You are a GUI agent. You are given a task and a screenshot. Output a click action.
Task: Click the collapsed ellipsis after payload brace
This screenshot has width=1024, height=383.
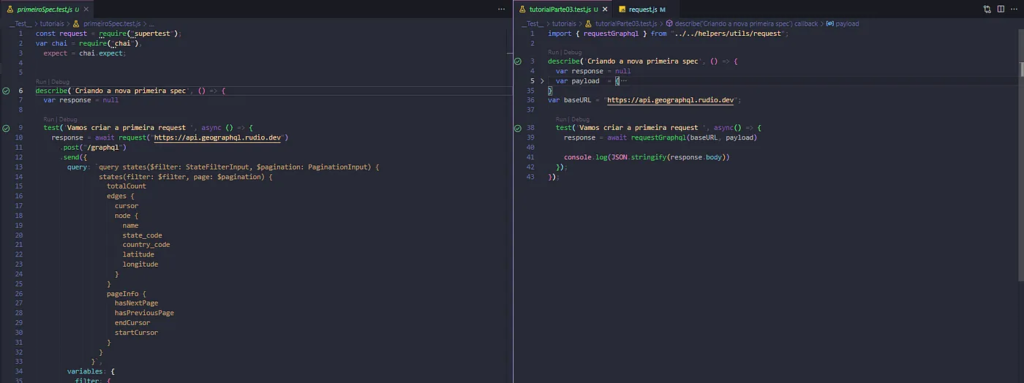[x=623, y=81]
